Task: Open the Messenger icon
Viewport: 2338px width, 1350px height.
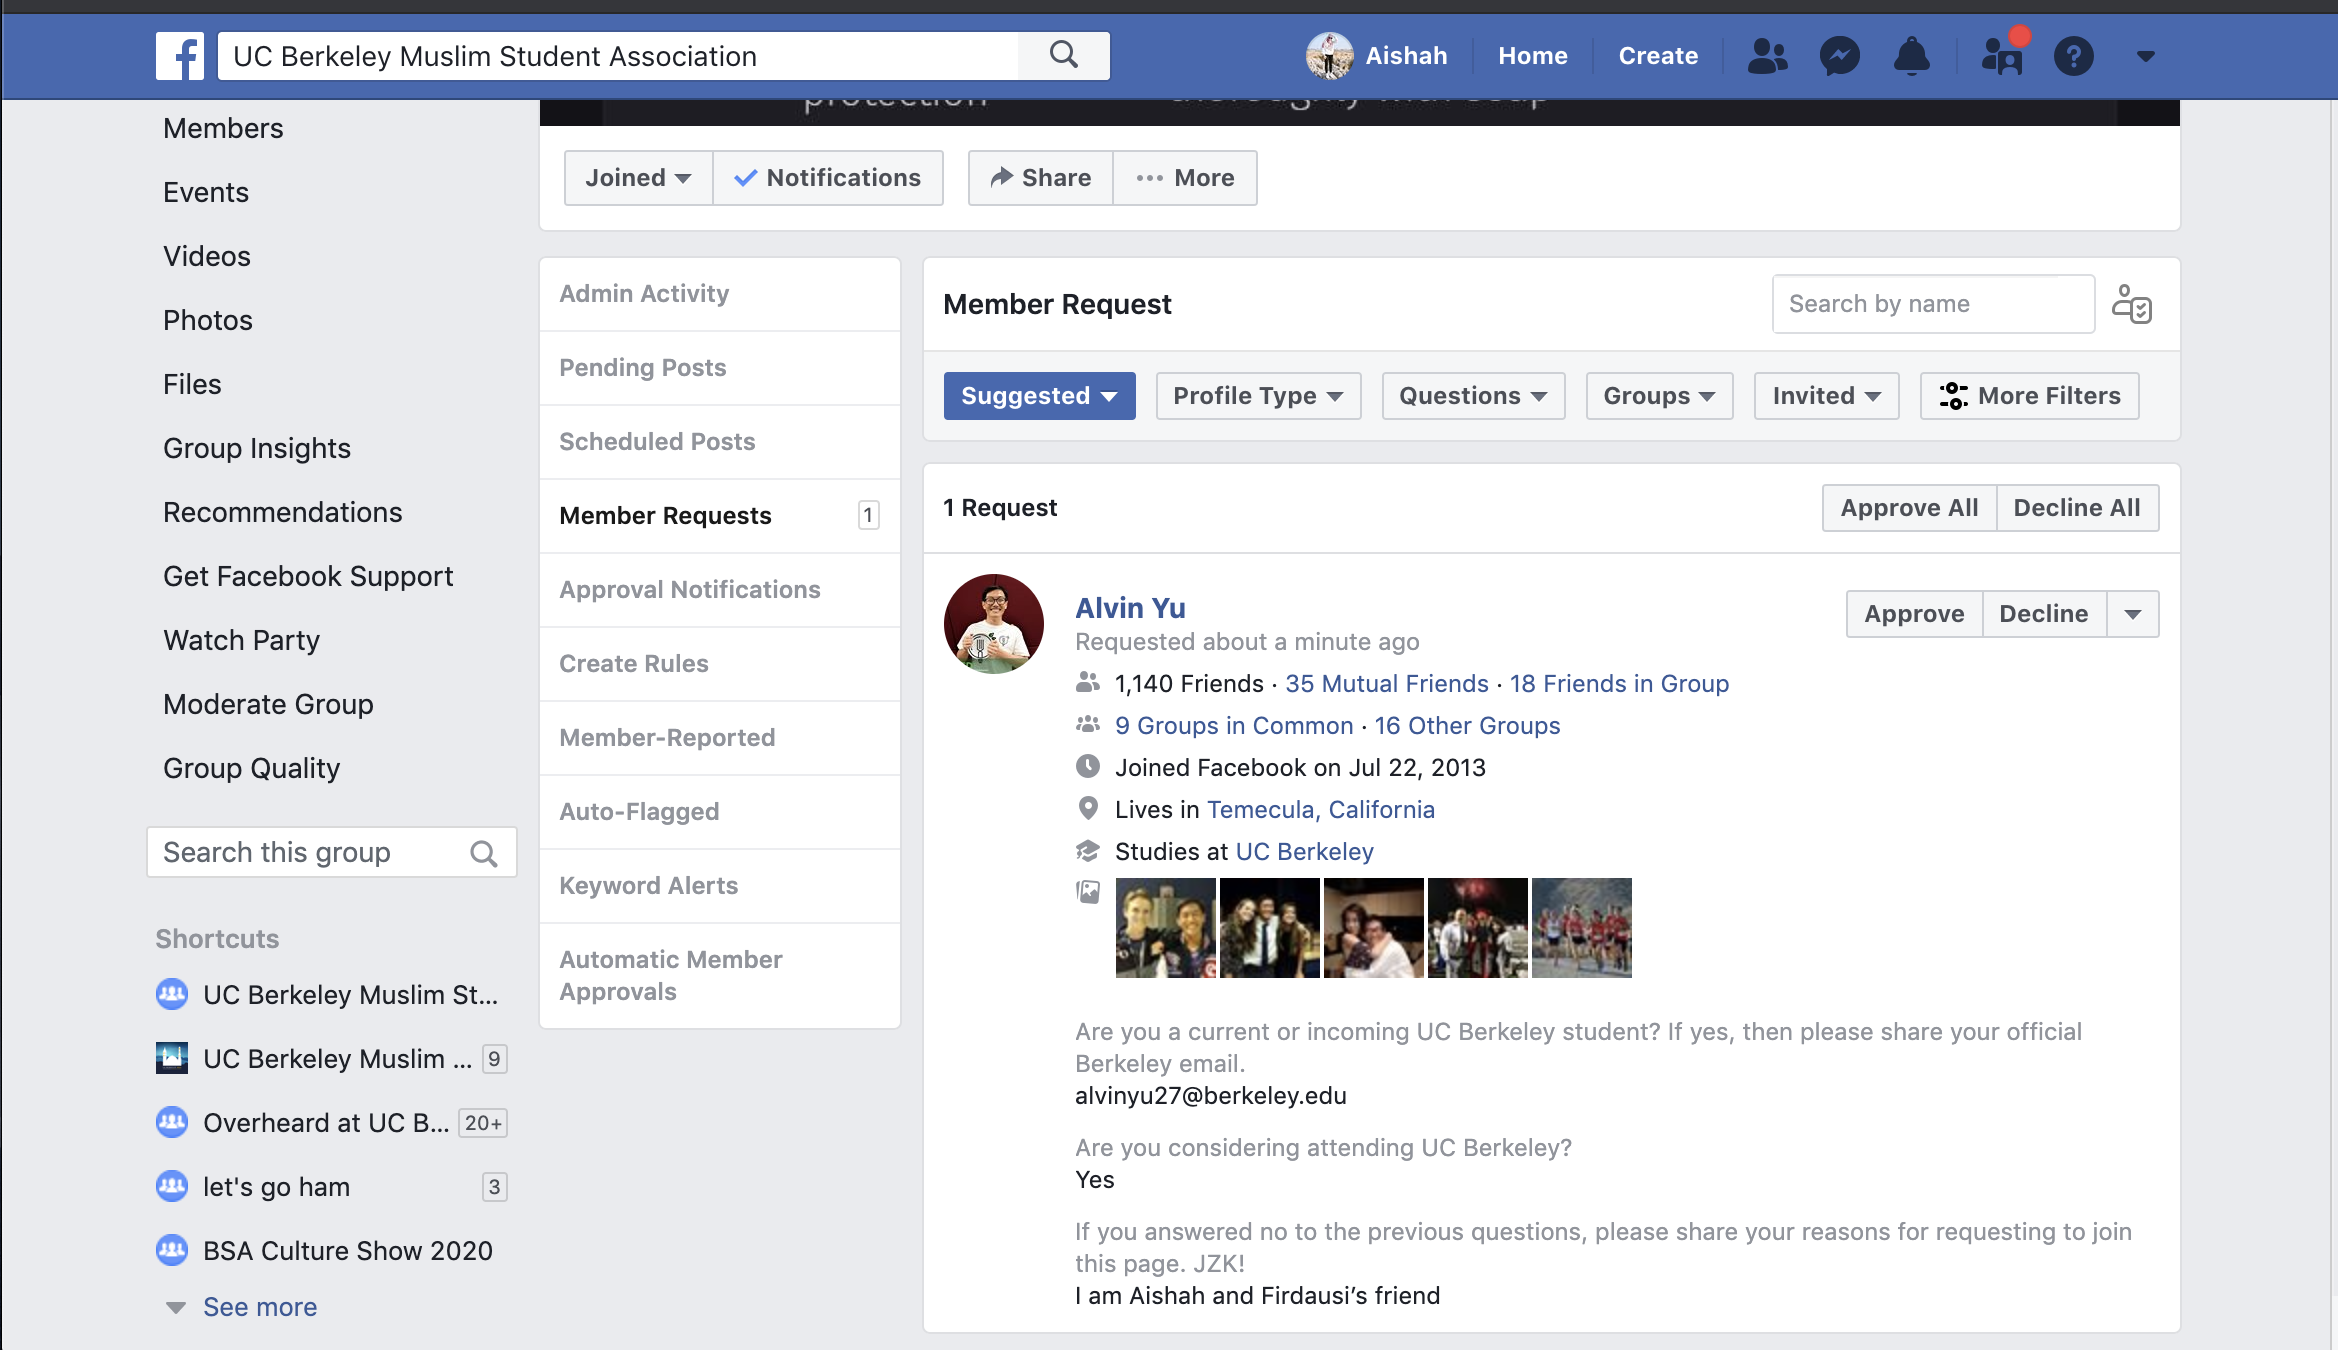Action: [1839, 56]
